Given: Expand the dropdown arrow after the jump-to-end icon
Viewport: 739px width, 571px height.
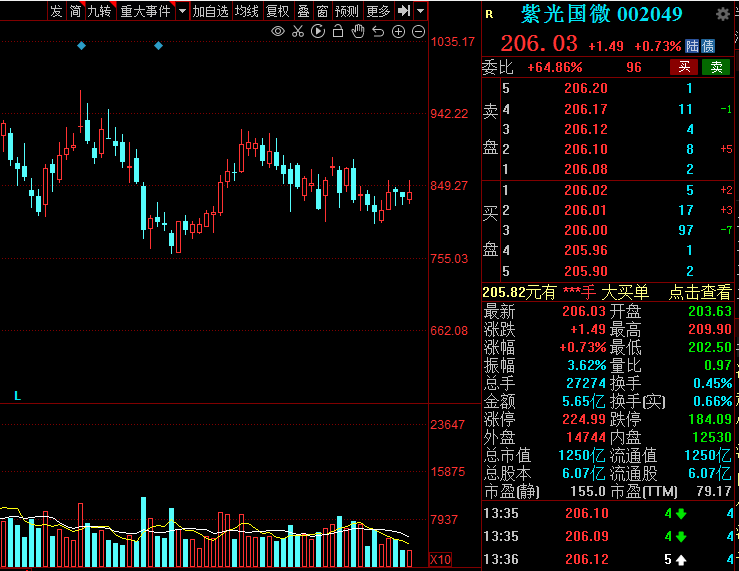Looking at the screenshot, I should pyautogui.click(x=420, y=11).
